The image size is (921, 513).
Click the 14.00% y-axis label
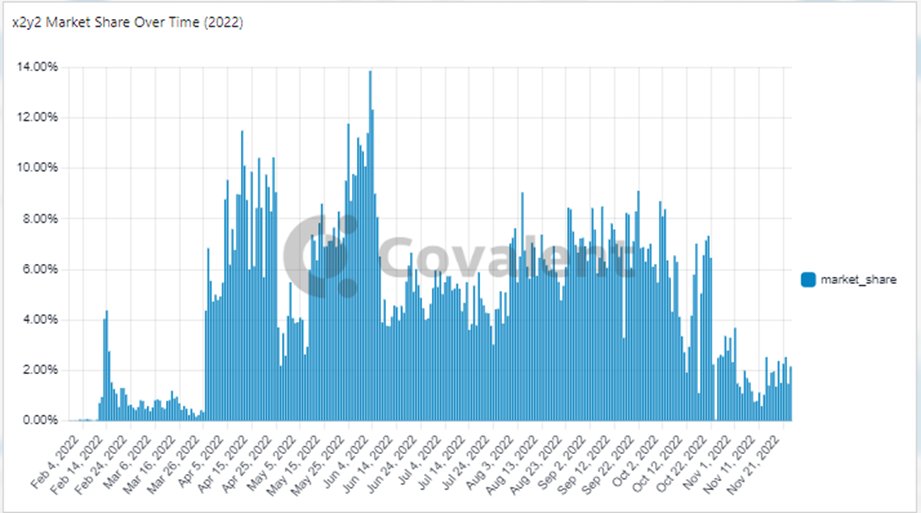pyautogui.click(x=38, y=67)
